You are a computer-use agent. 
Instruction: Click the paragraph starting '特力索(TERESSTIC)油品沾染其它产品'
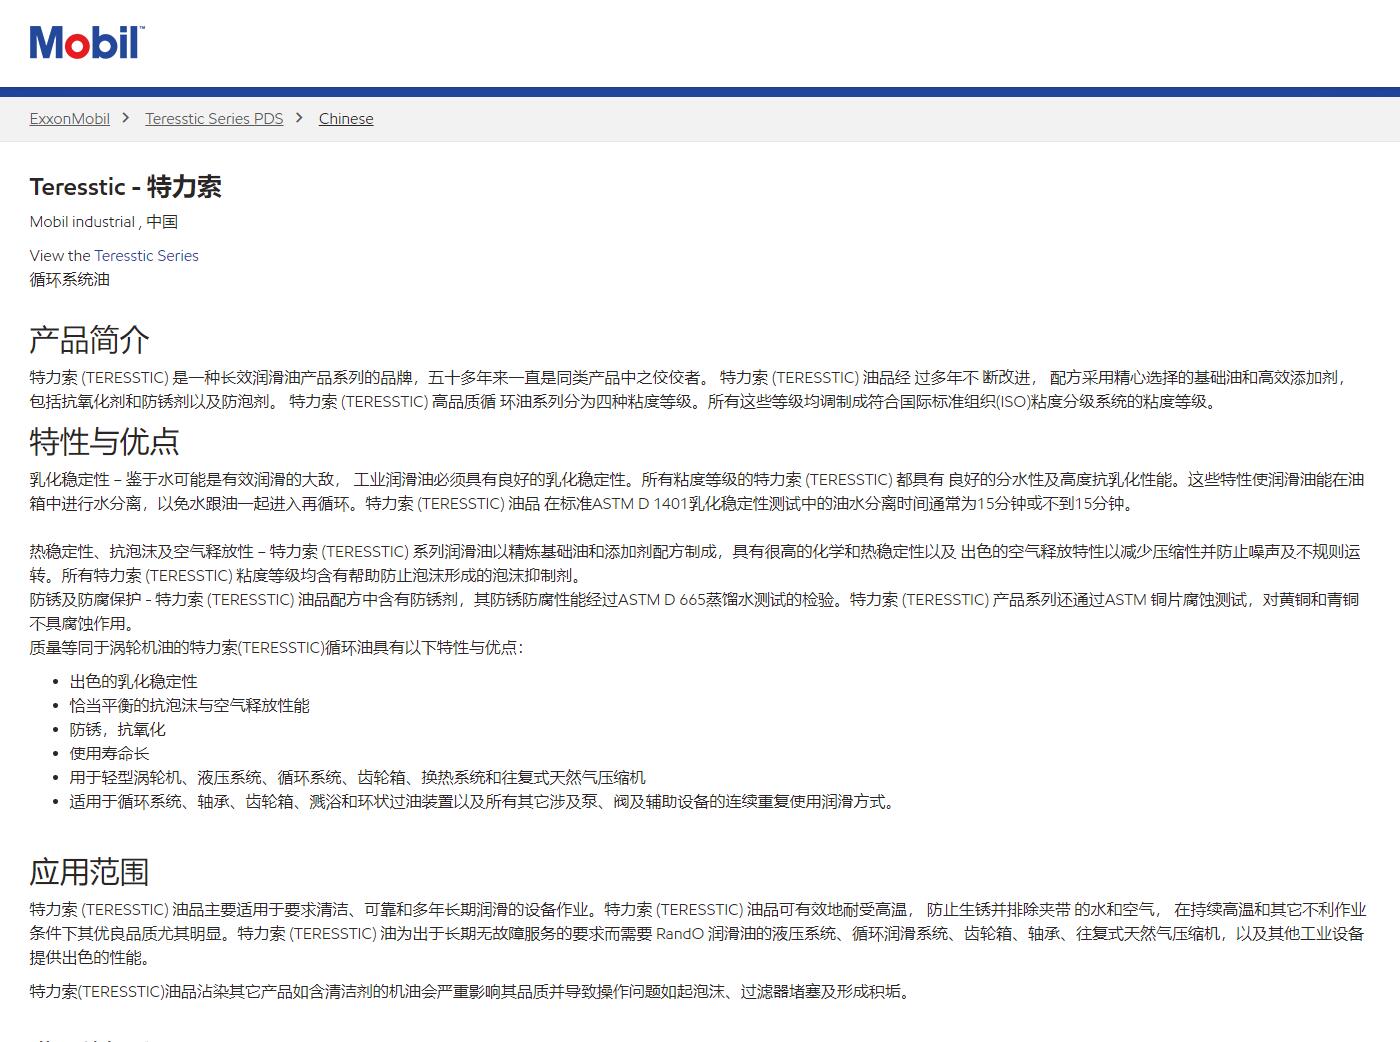[x=472, y=991]
